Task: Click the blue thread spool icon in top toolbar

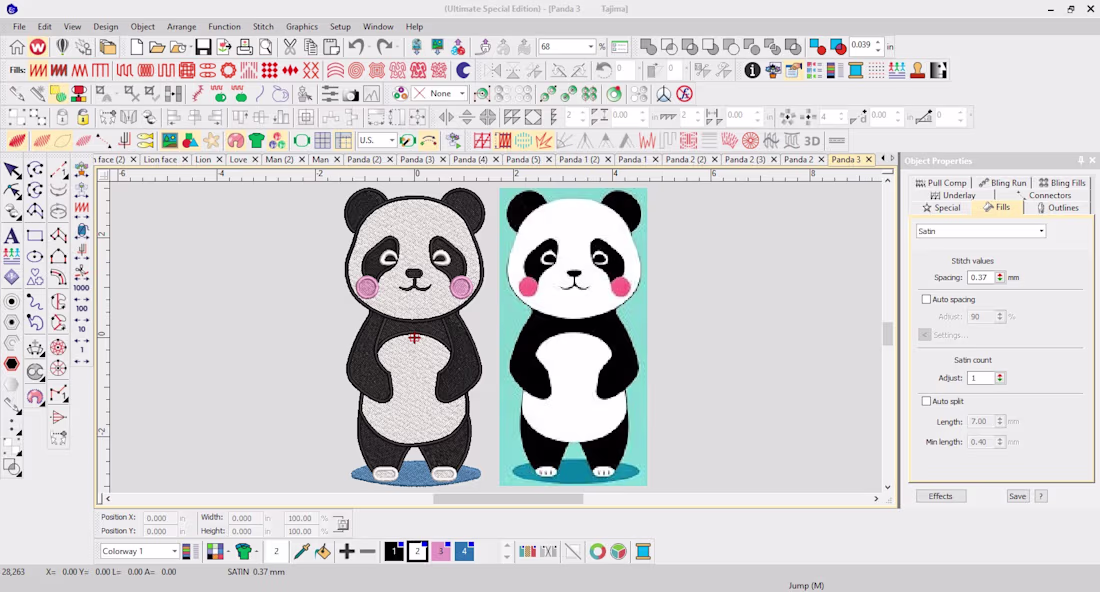Action: tap(855, 70)
